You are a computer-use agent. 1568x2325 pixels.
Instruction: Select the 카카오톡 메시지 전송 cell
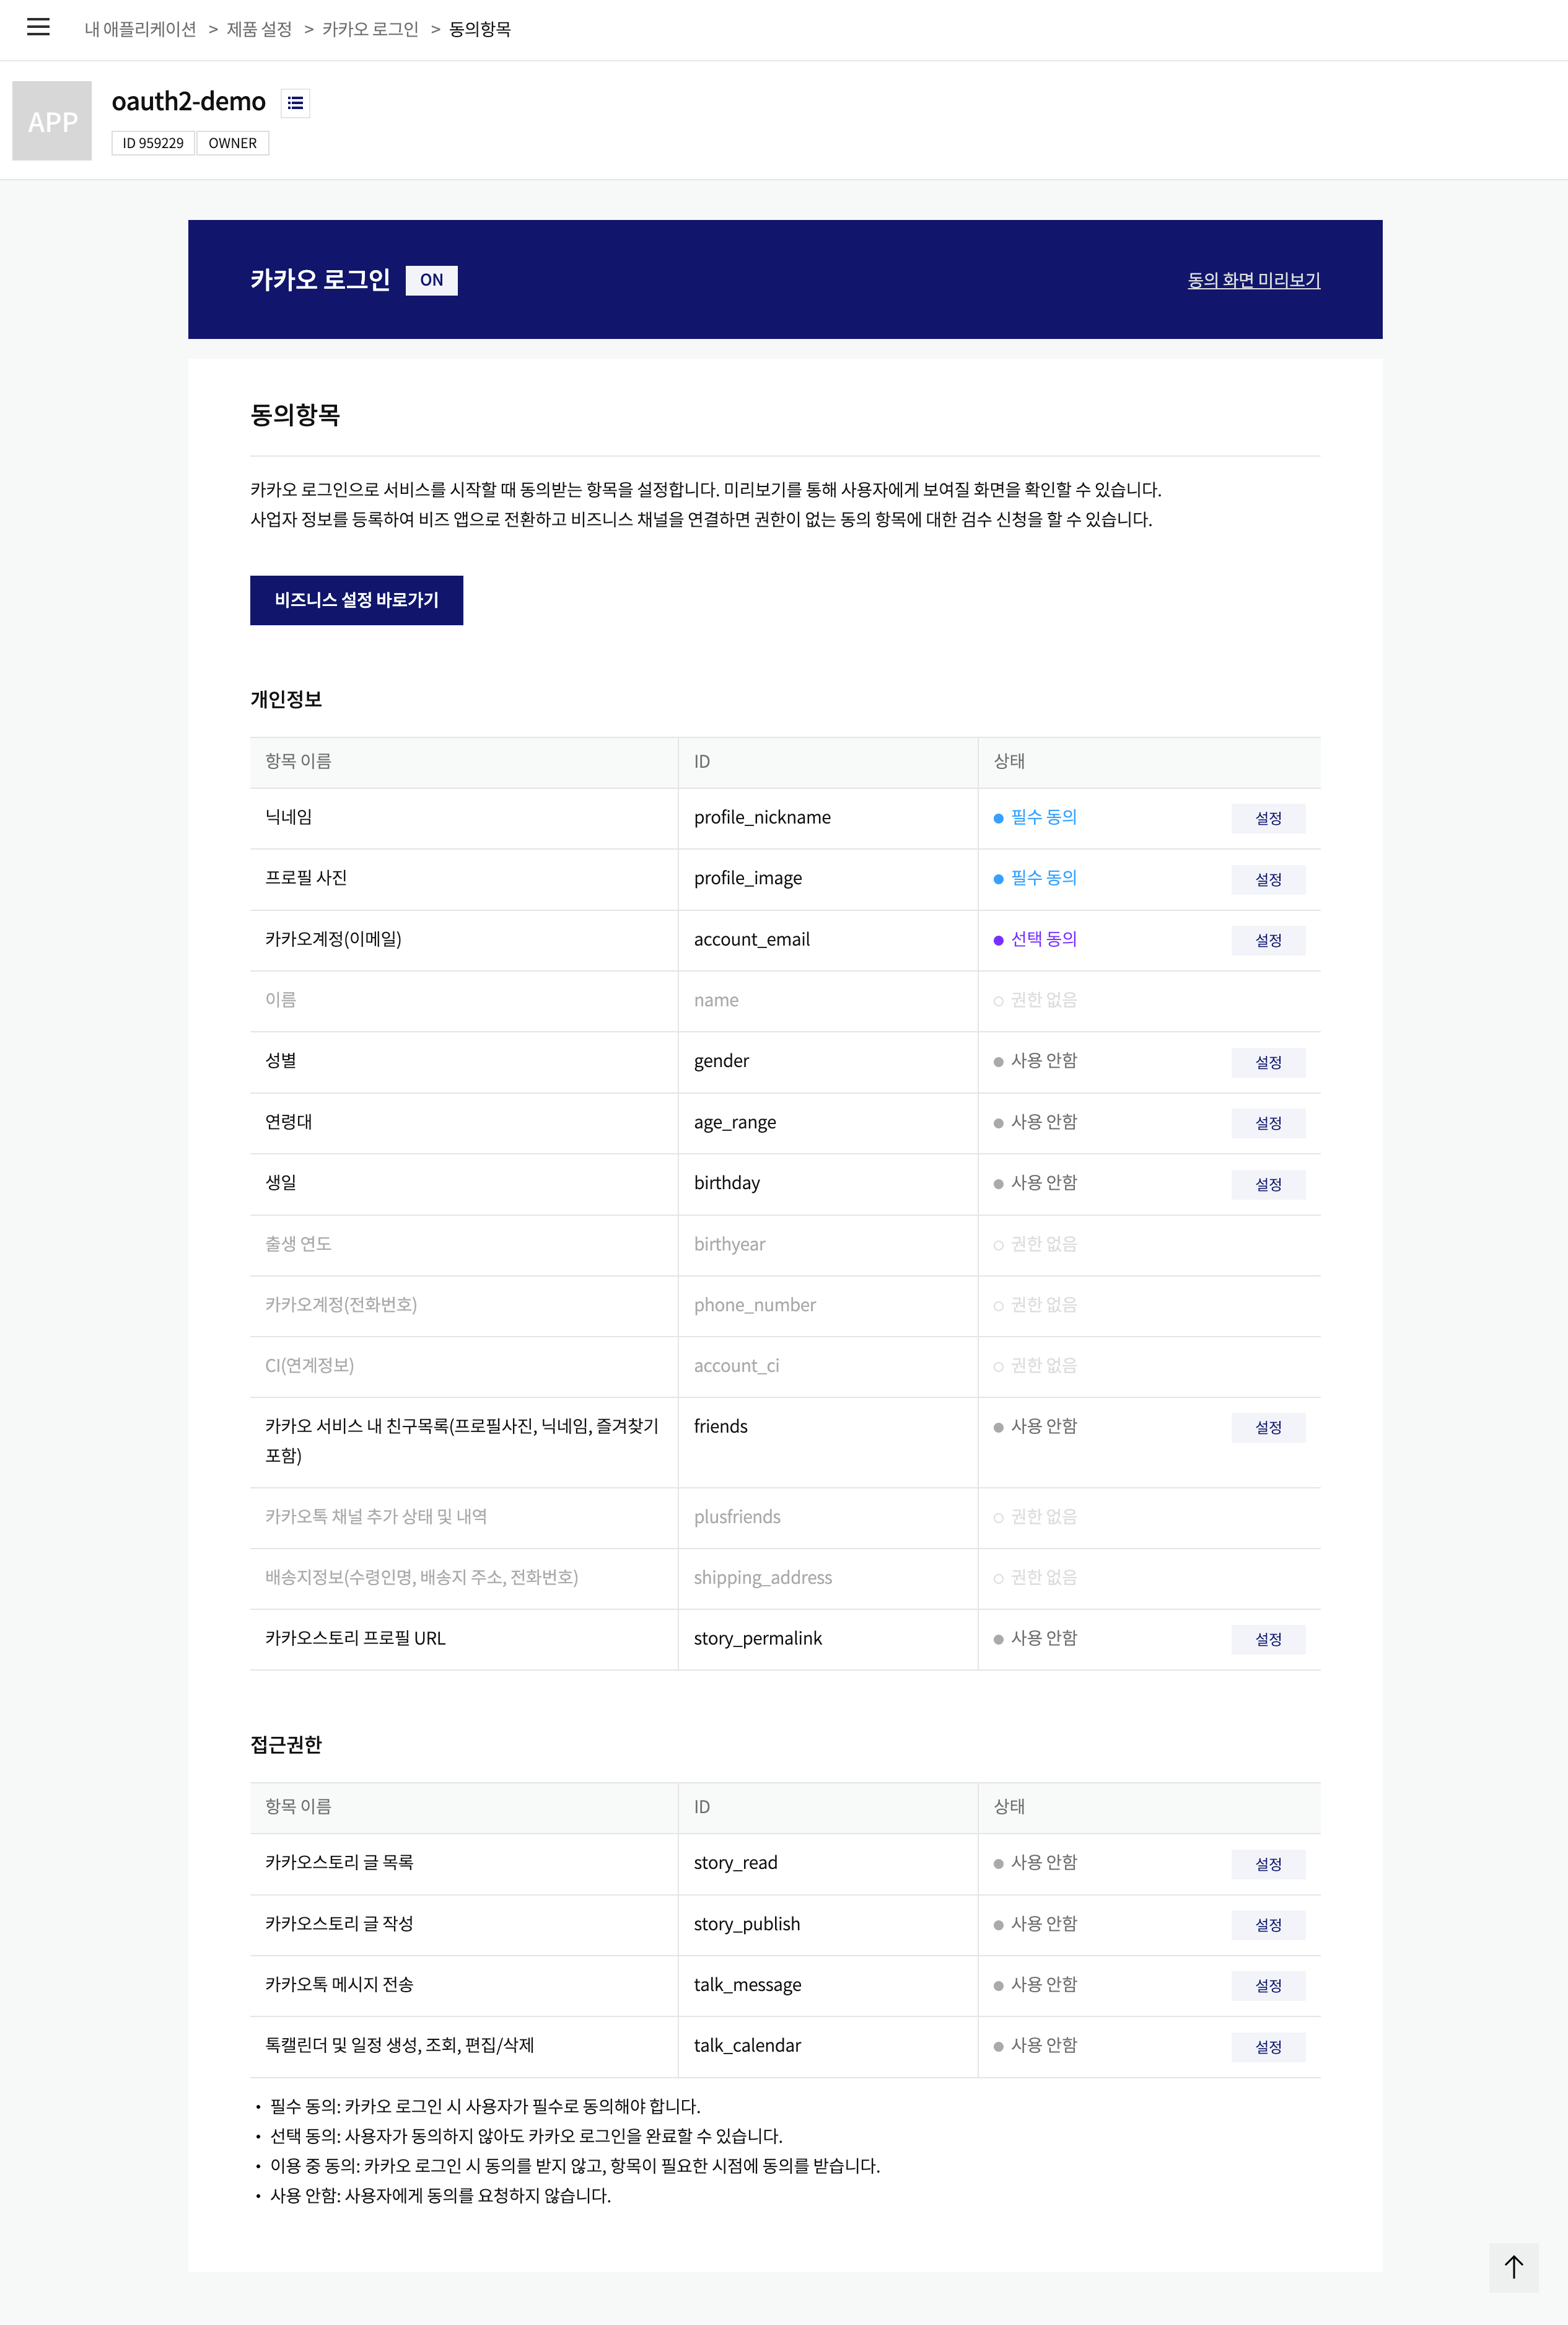pyautogui.click(x=464, y=1986)
